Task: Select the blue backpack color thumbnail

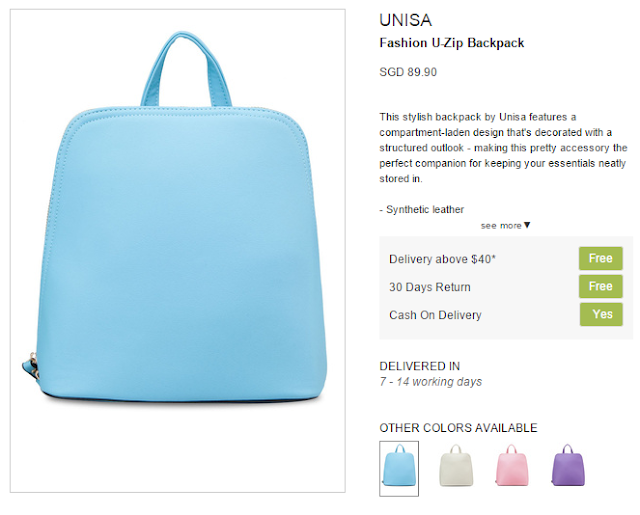Action: (399, 468)
